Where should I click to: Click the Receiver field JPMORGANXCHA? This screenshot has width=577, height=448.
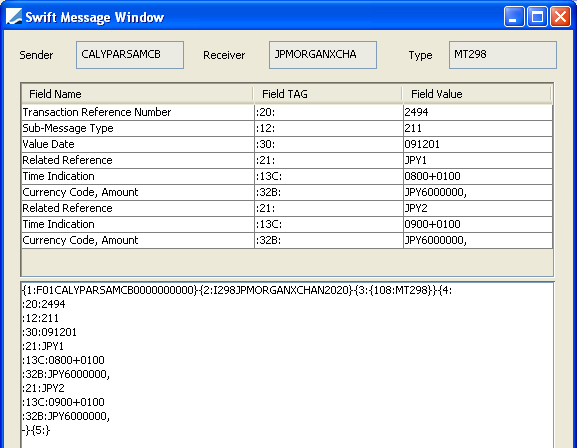[323, 55]
